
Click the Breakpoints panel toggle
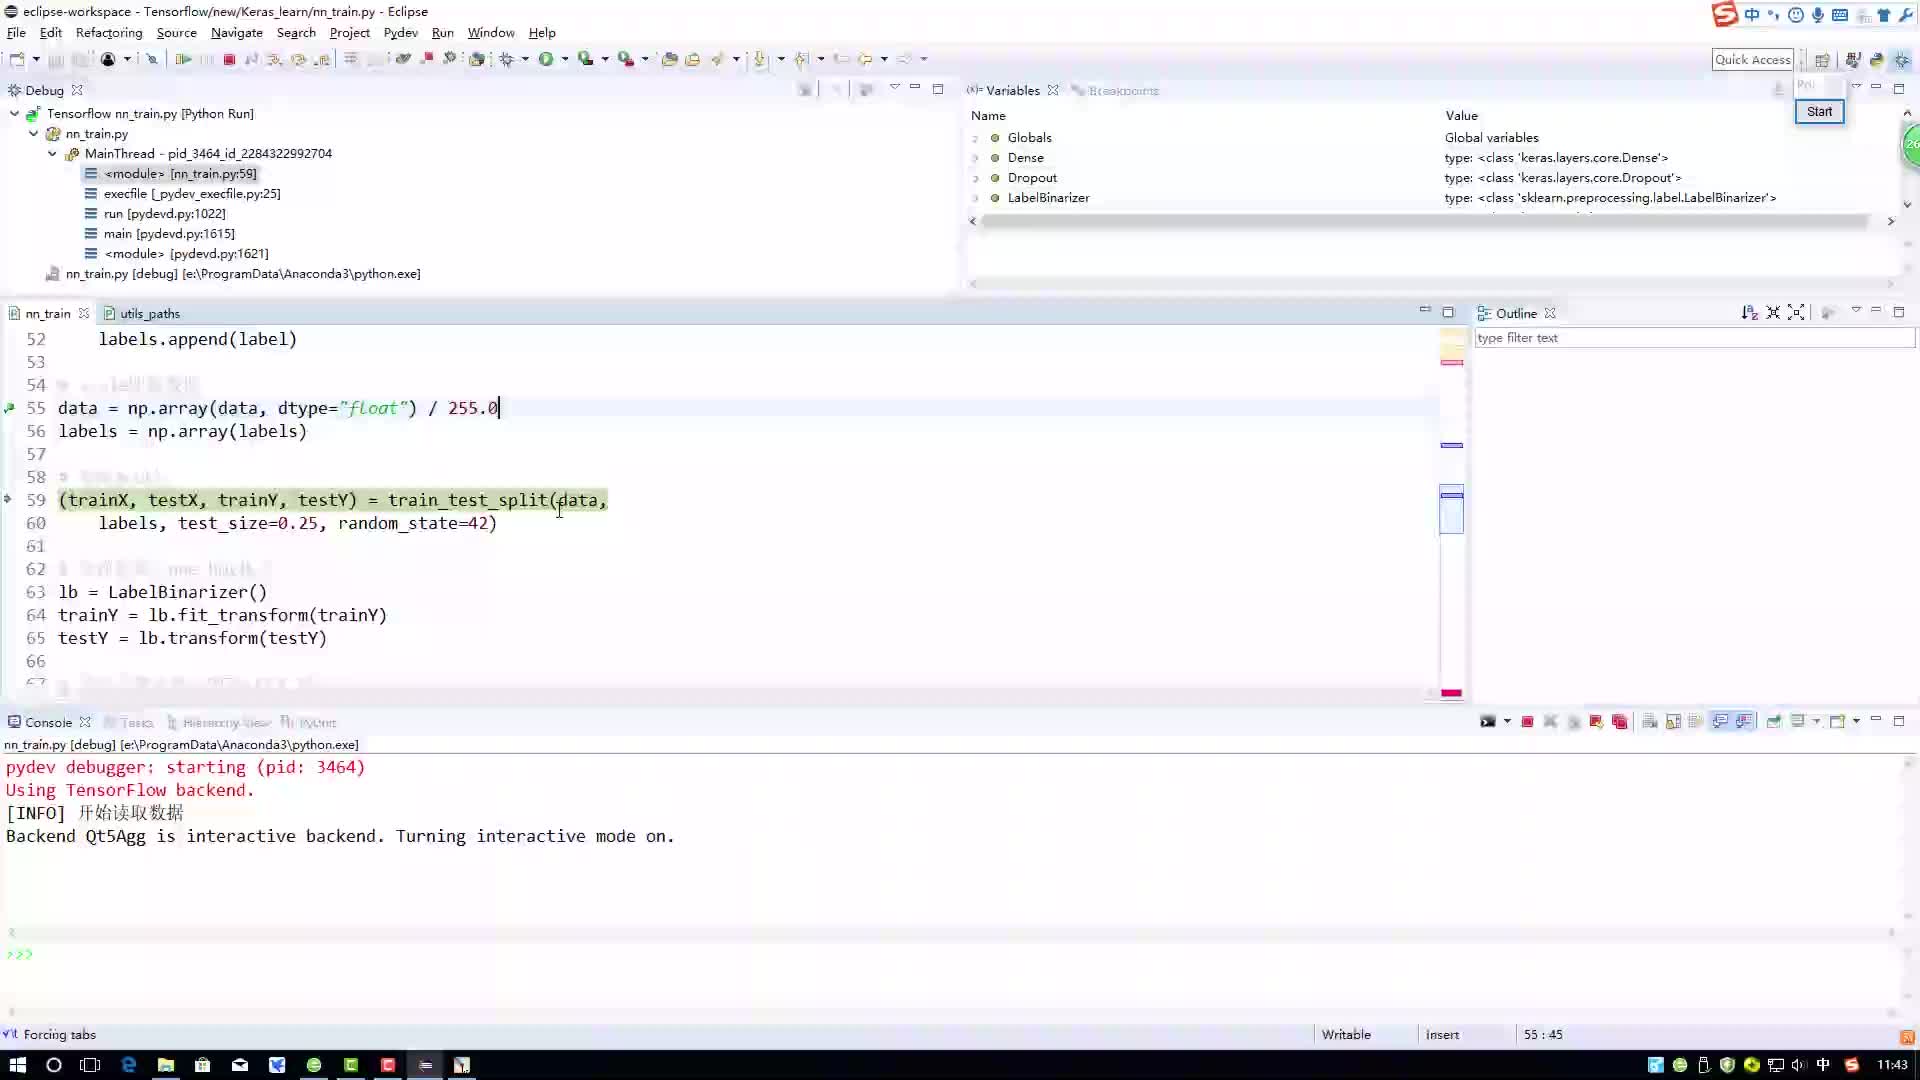1122,90
